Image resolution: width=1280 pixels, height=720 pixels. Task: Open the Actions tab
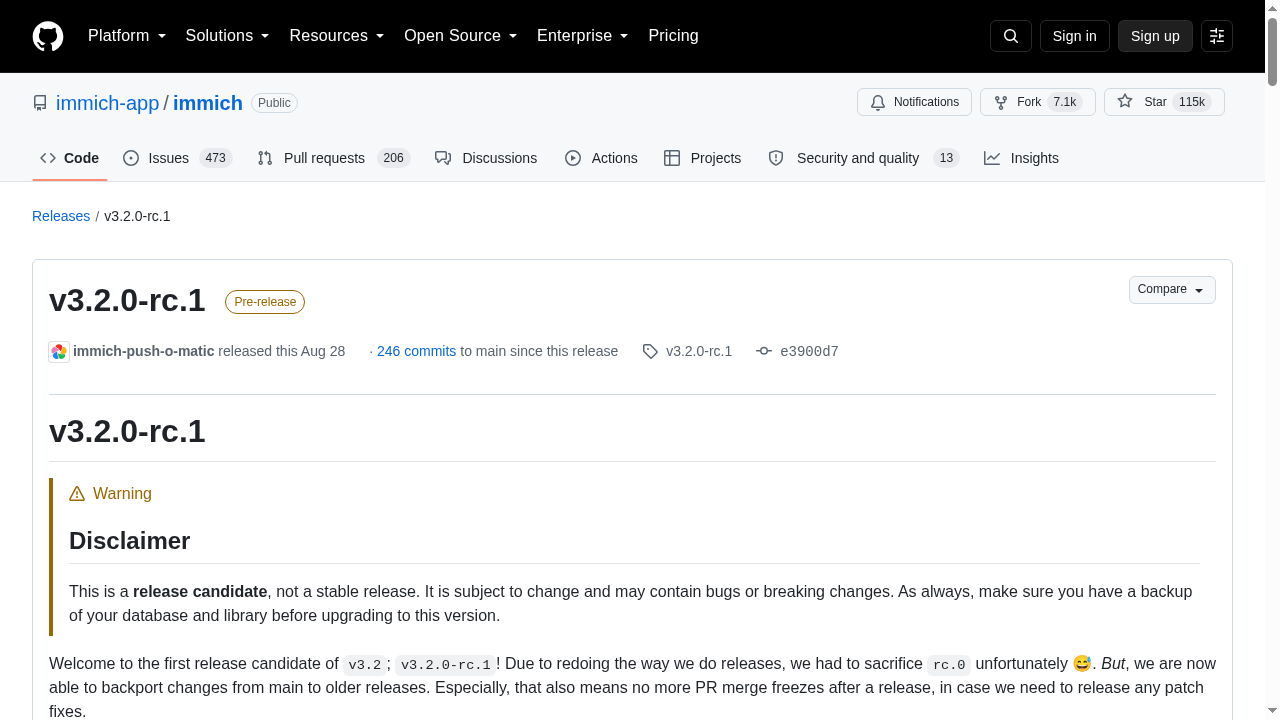tap(601, 158)
